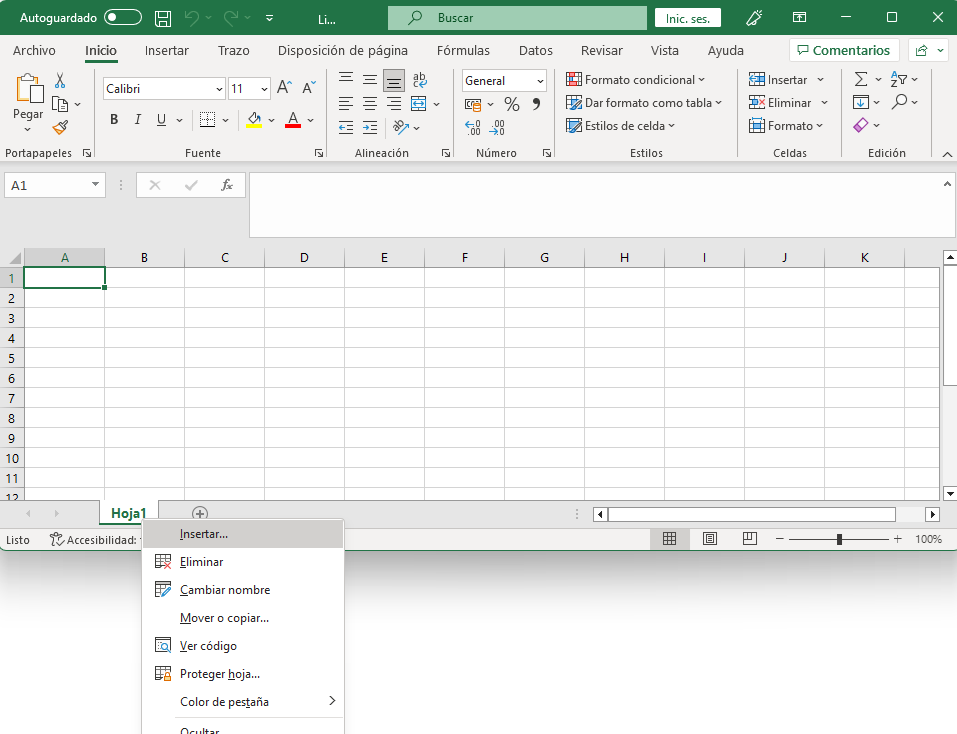Open Formato condicional dropdown
The width and height of the screenshot is (957, 734).
635,80
